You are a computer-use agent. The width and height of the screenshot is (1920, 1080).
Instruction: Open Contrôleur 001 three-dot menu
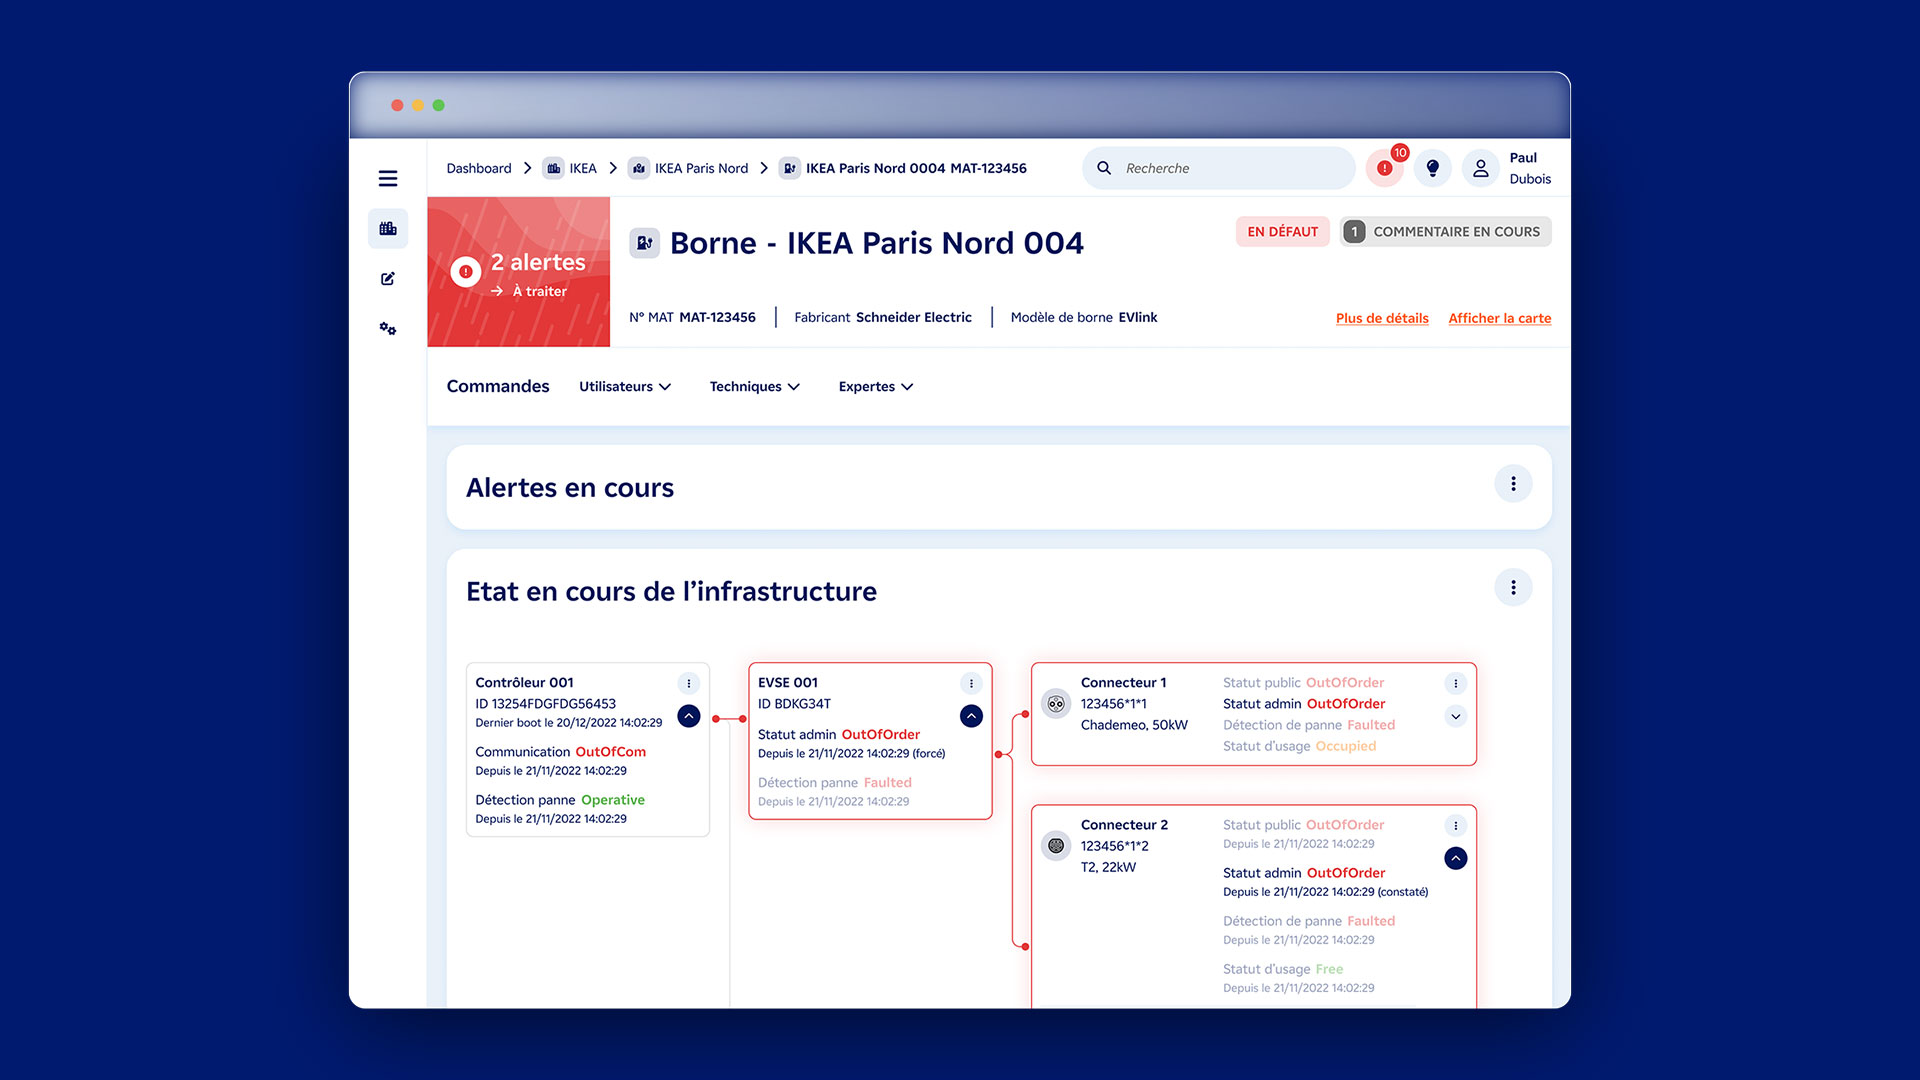pyautogui.click(x=689, y=684)
